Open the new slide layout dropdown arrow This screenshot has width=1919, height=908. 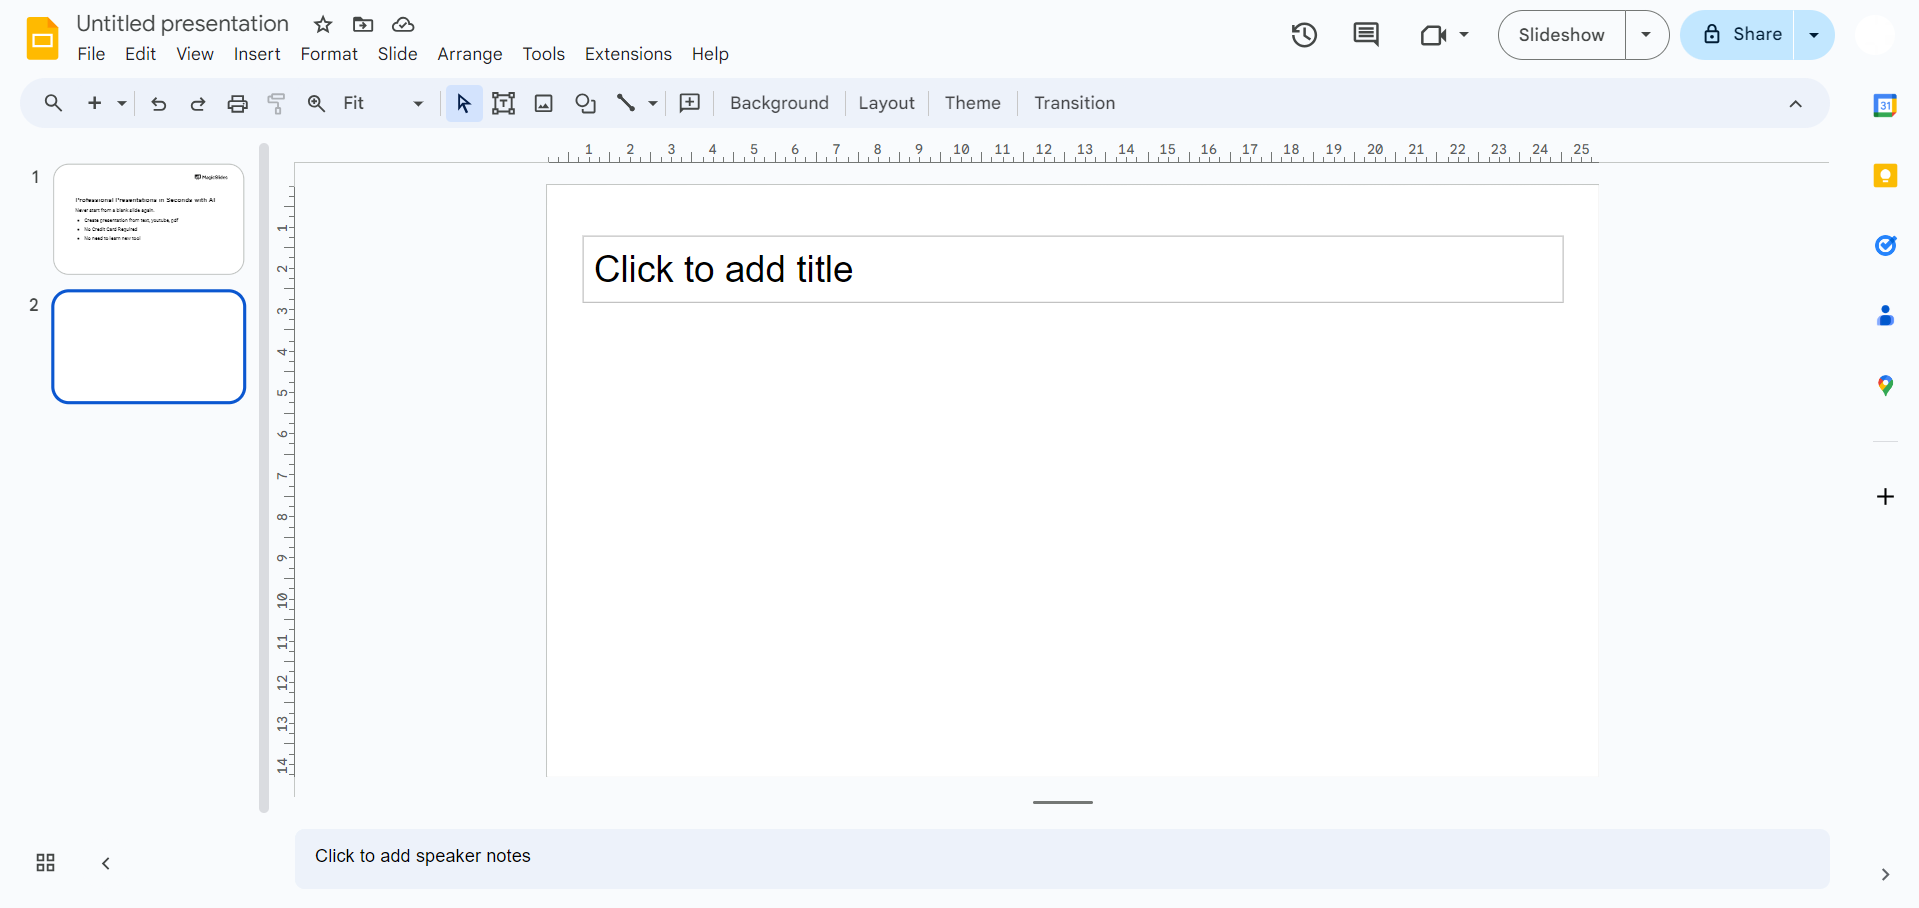tap(122, 103)
